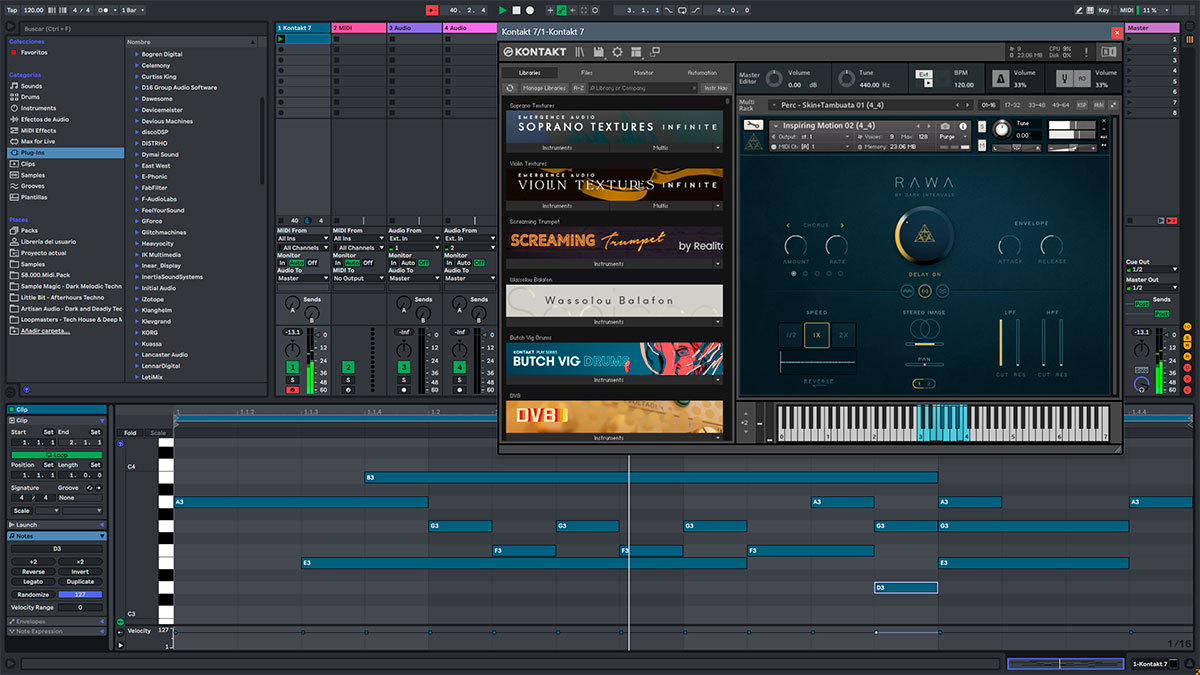Open MIDI From dropdown on Kontakt 7 track
The image size is (1200, 675).
(303, 239)
